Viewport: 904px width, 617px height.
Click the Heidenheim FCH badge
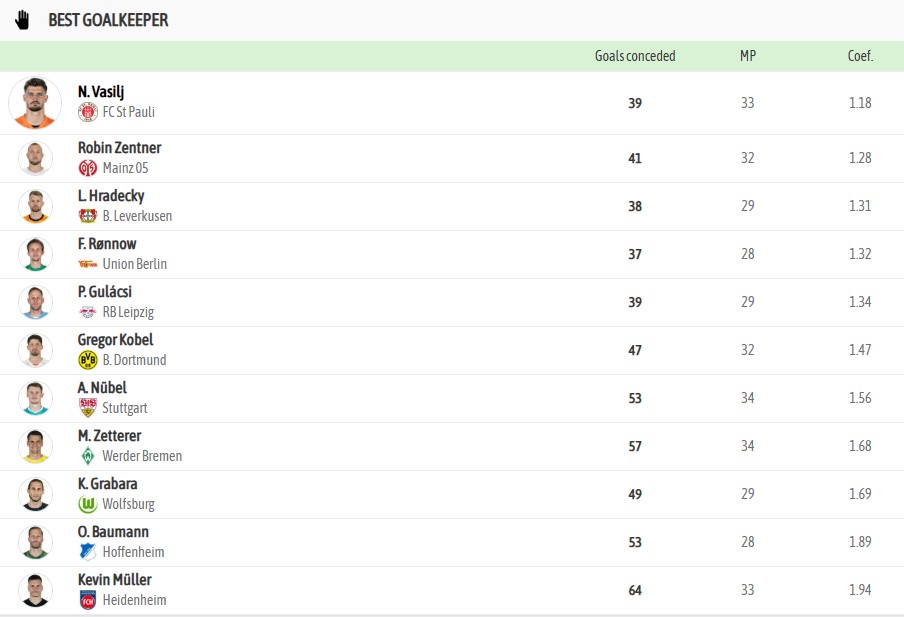(88, 600)
